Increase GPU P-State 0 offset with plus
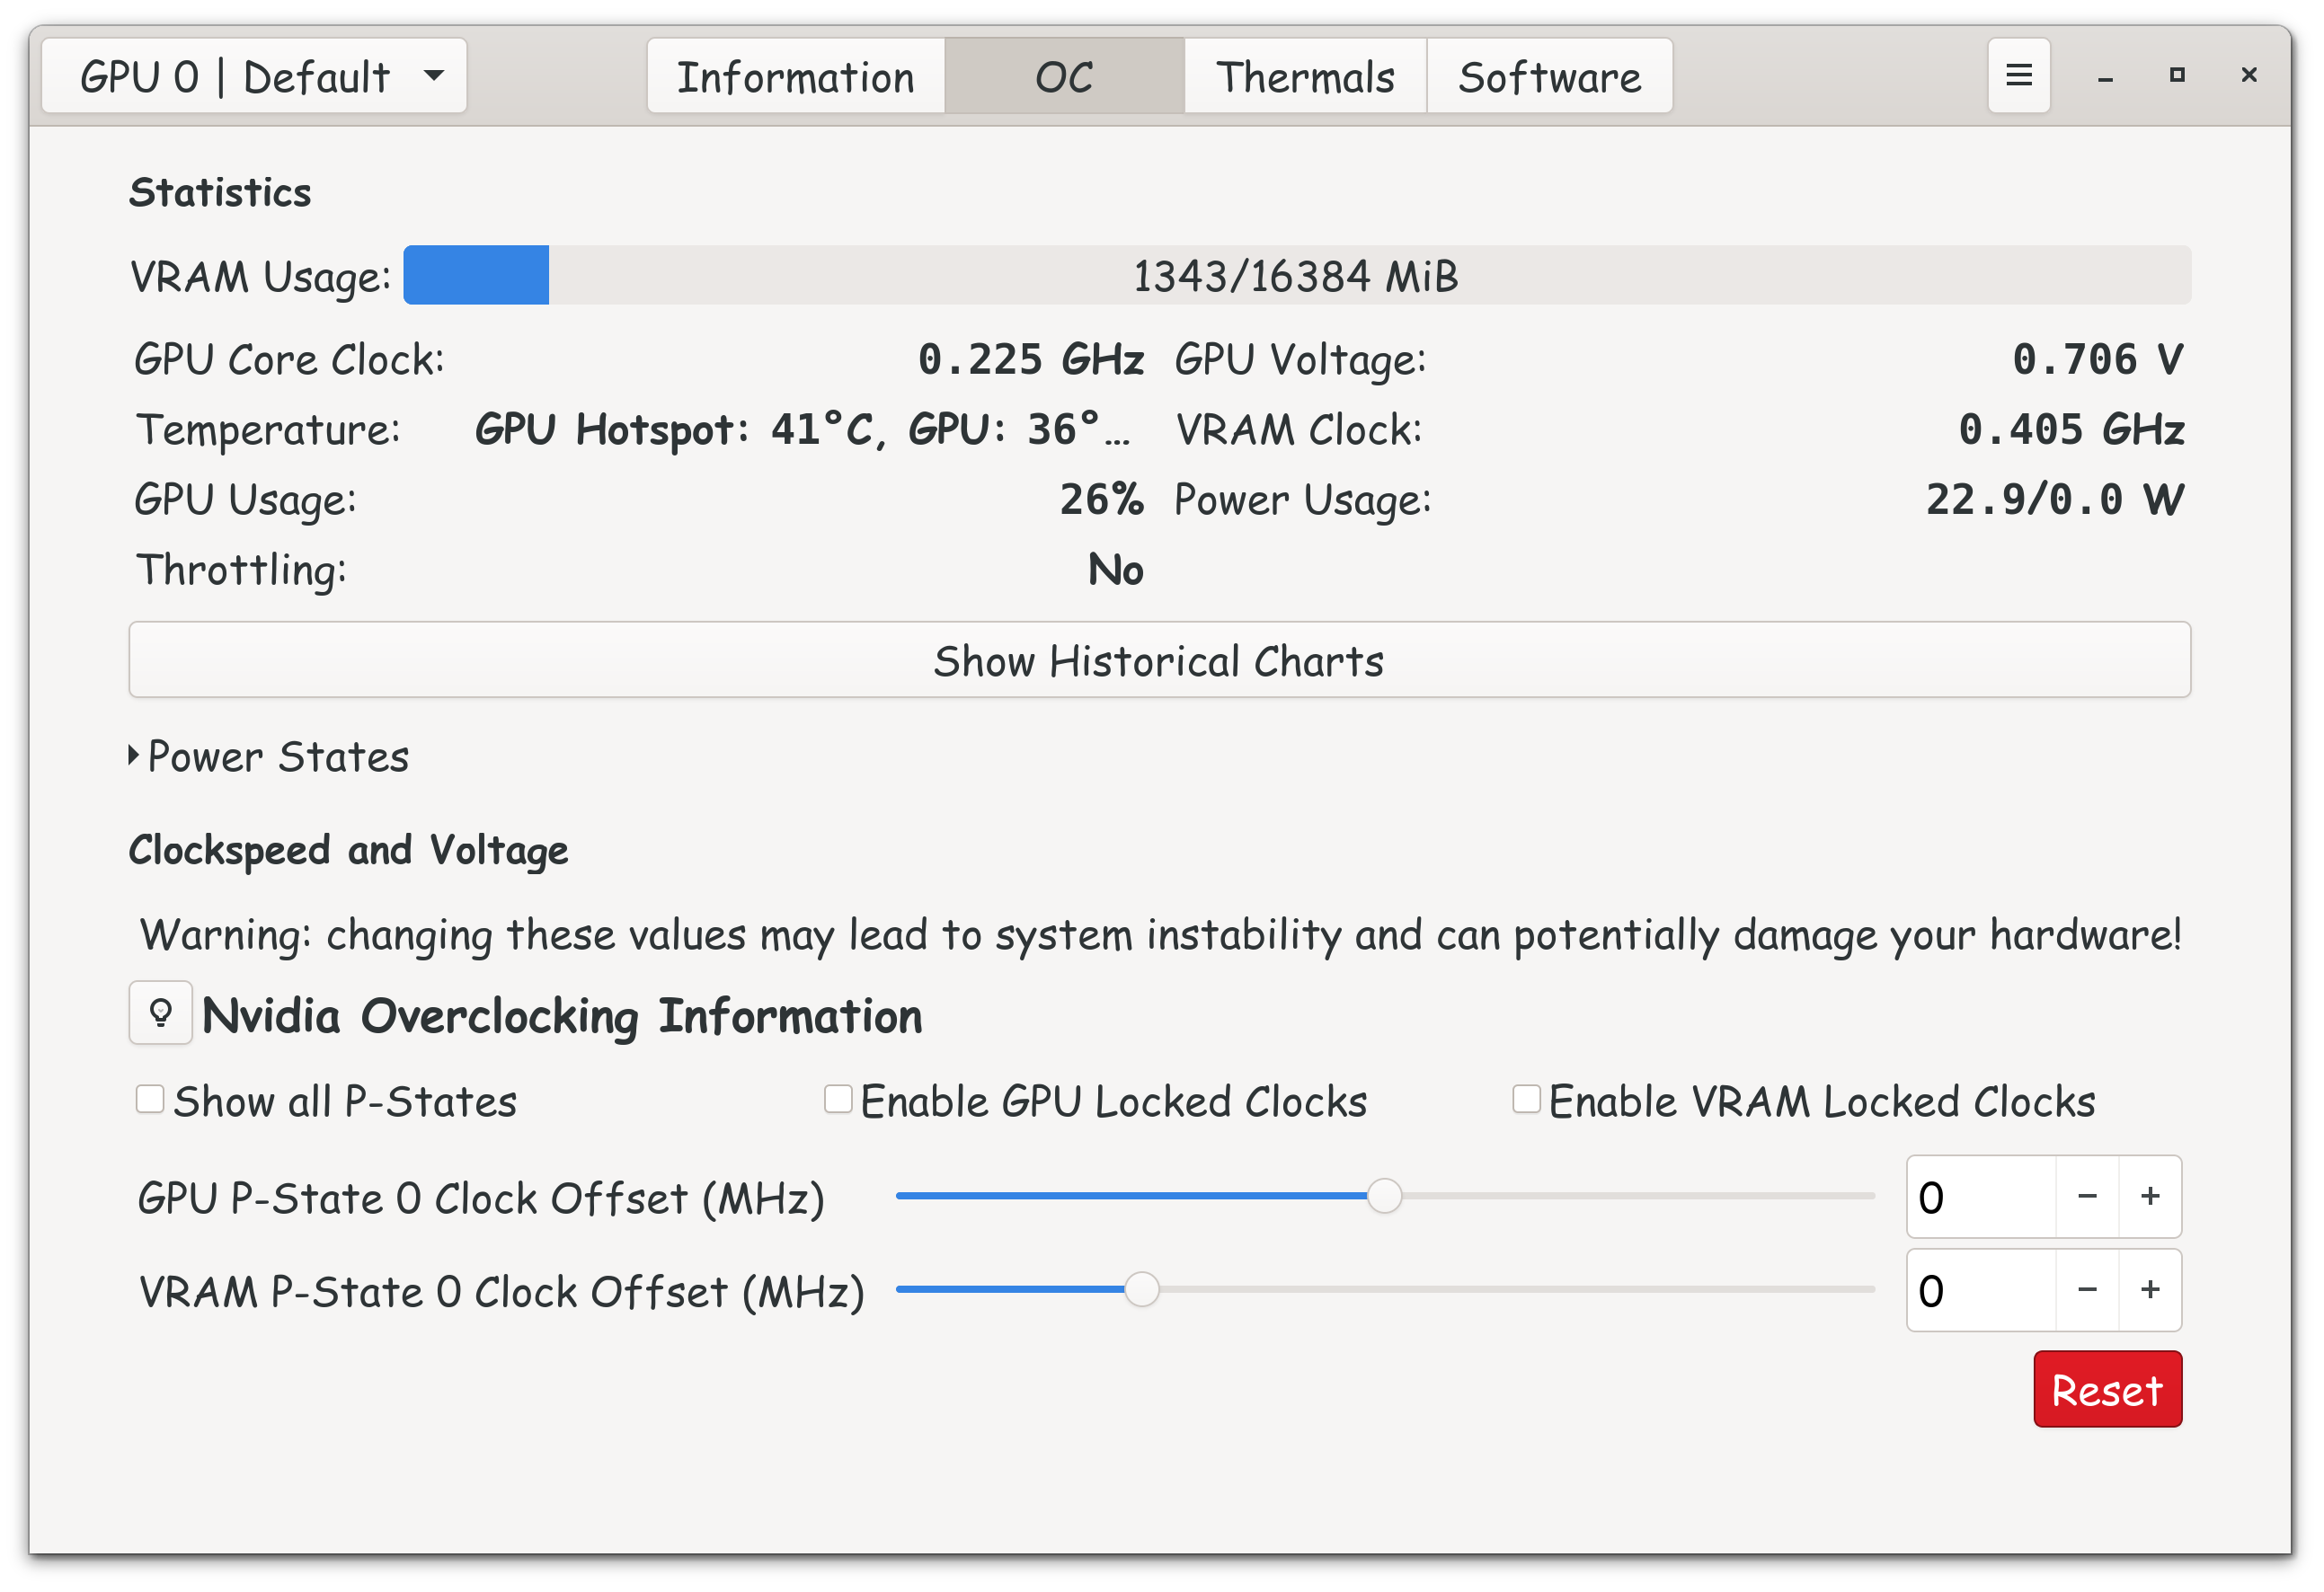 coord(2149,1196)
